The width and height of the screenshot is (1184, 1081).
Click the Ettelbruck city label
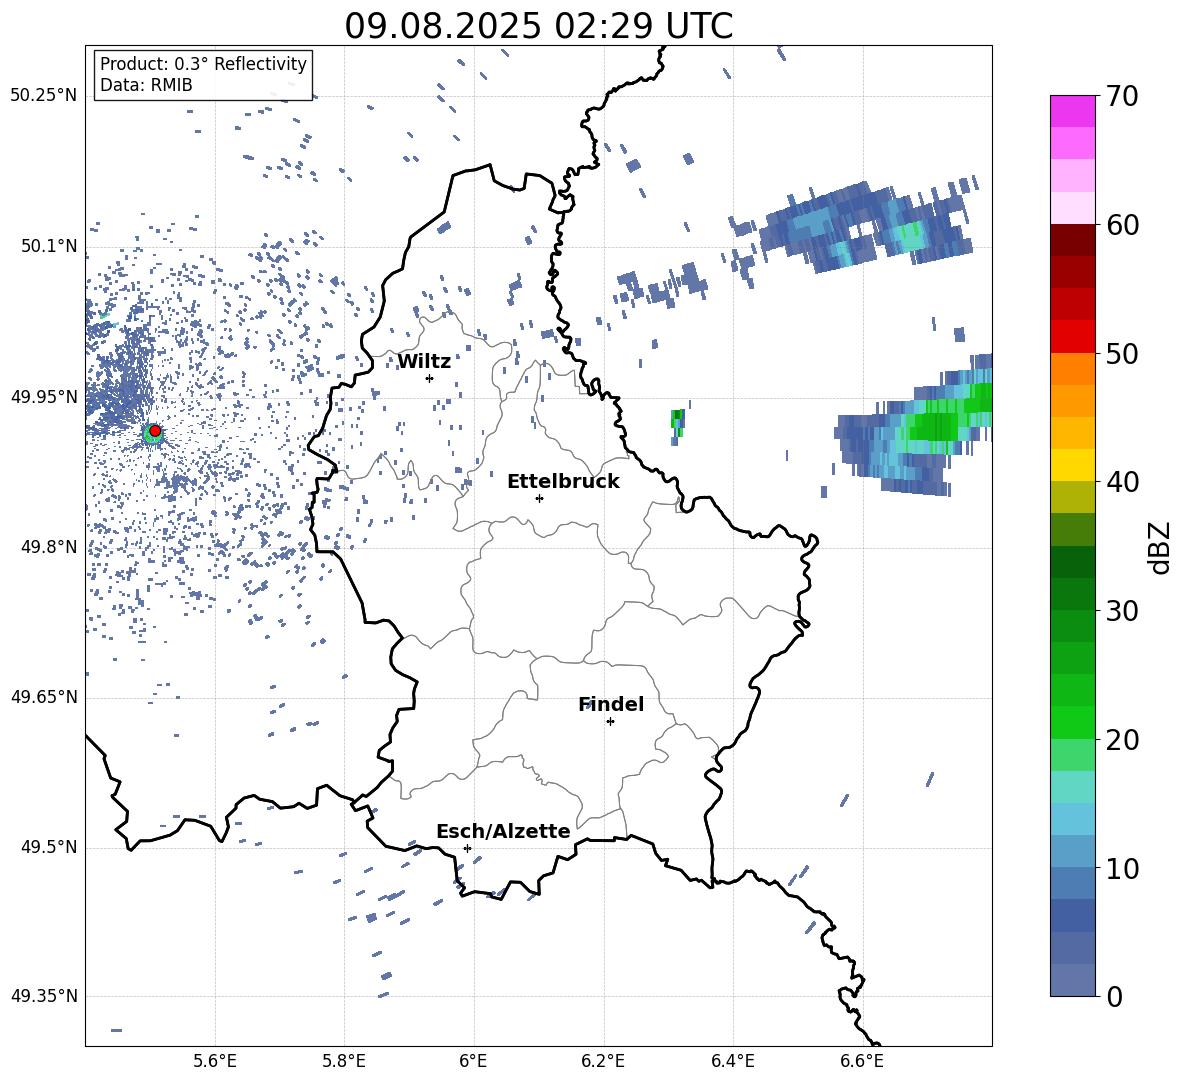click(563, 482)
